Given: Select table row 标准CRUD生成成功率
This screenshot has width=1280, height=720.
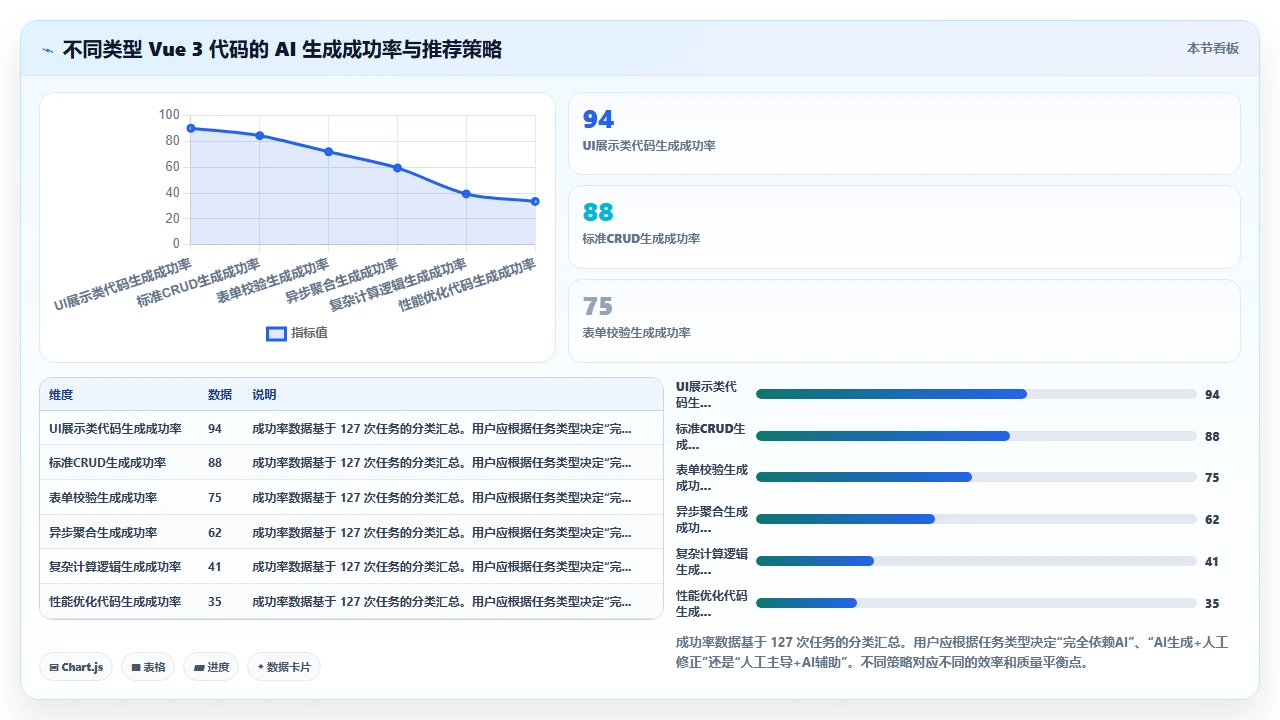Looking at the screenshot, I should 351,463.
